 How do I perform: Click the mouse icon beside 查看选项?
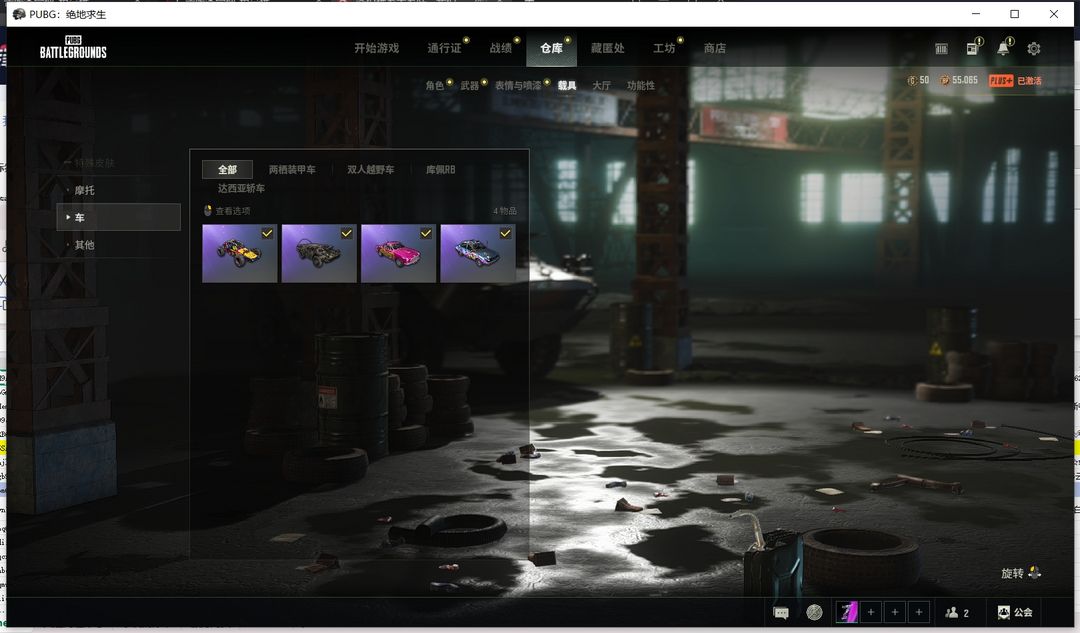pyautogui.click(x=208, y=211)
